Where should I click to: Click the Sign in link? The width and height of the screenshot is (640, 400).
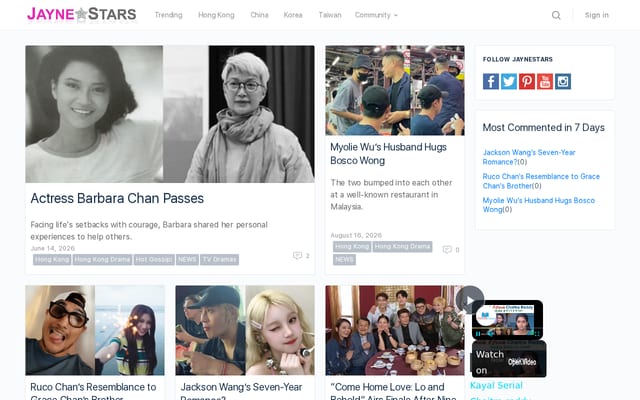(596, 15)
